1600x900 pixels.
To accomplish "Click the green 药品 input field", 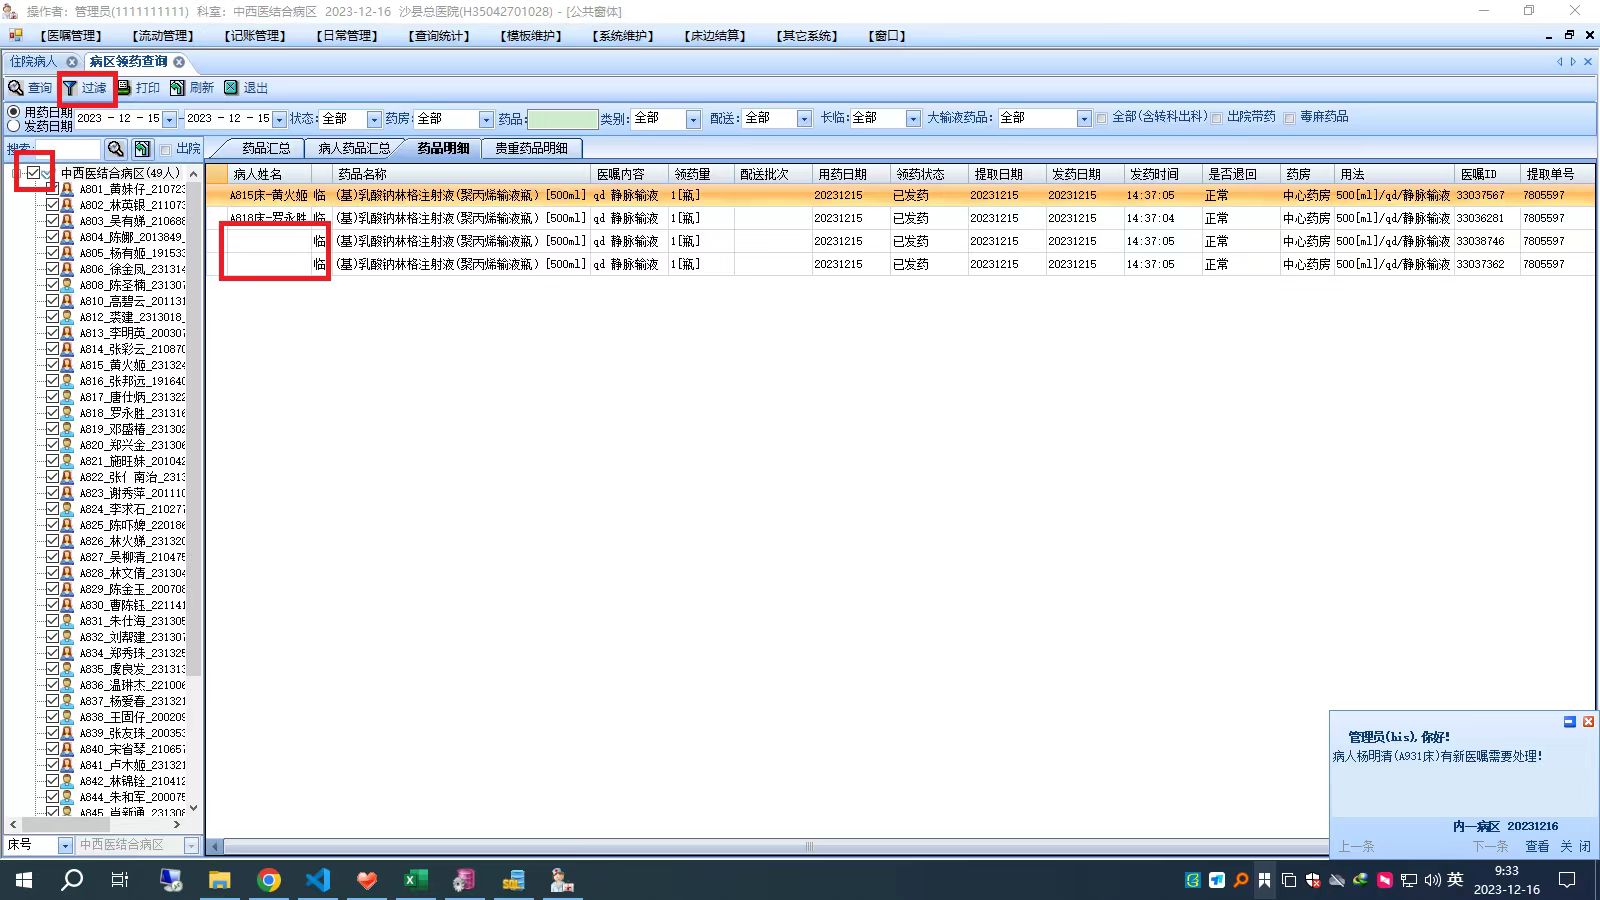I will coord(562,119).
